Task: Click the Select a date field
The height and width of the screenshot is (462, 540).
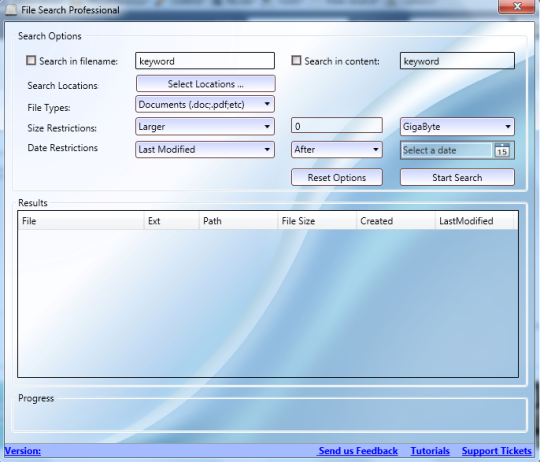Action: point(446,150)
